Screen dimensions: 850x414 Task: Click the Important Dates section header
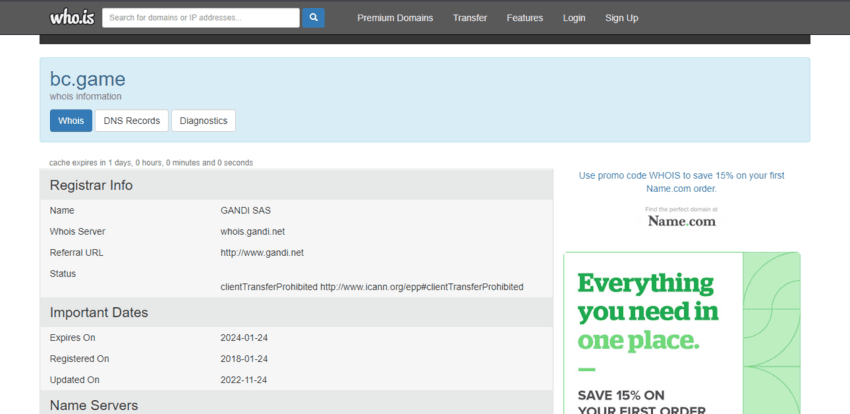click(99, 312)
